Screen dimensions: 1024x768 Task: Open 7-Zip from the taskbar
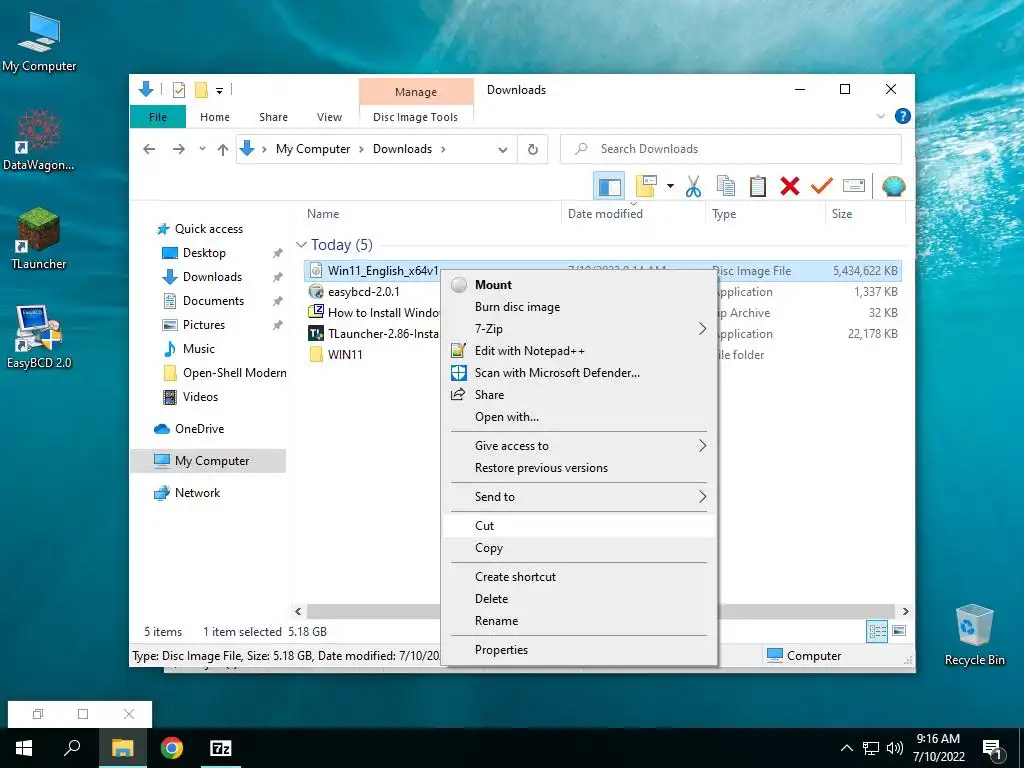220,748
